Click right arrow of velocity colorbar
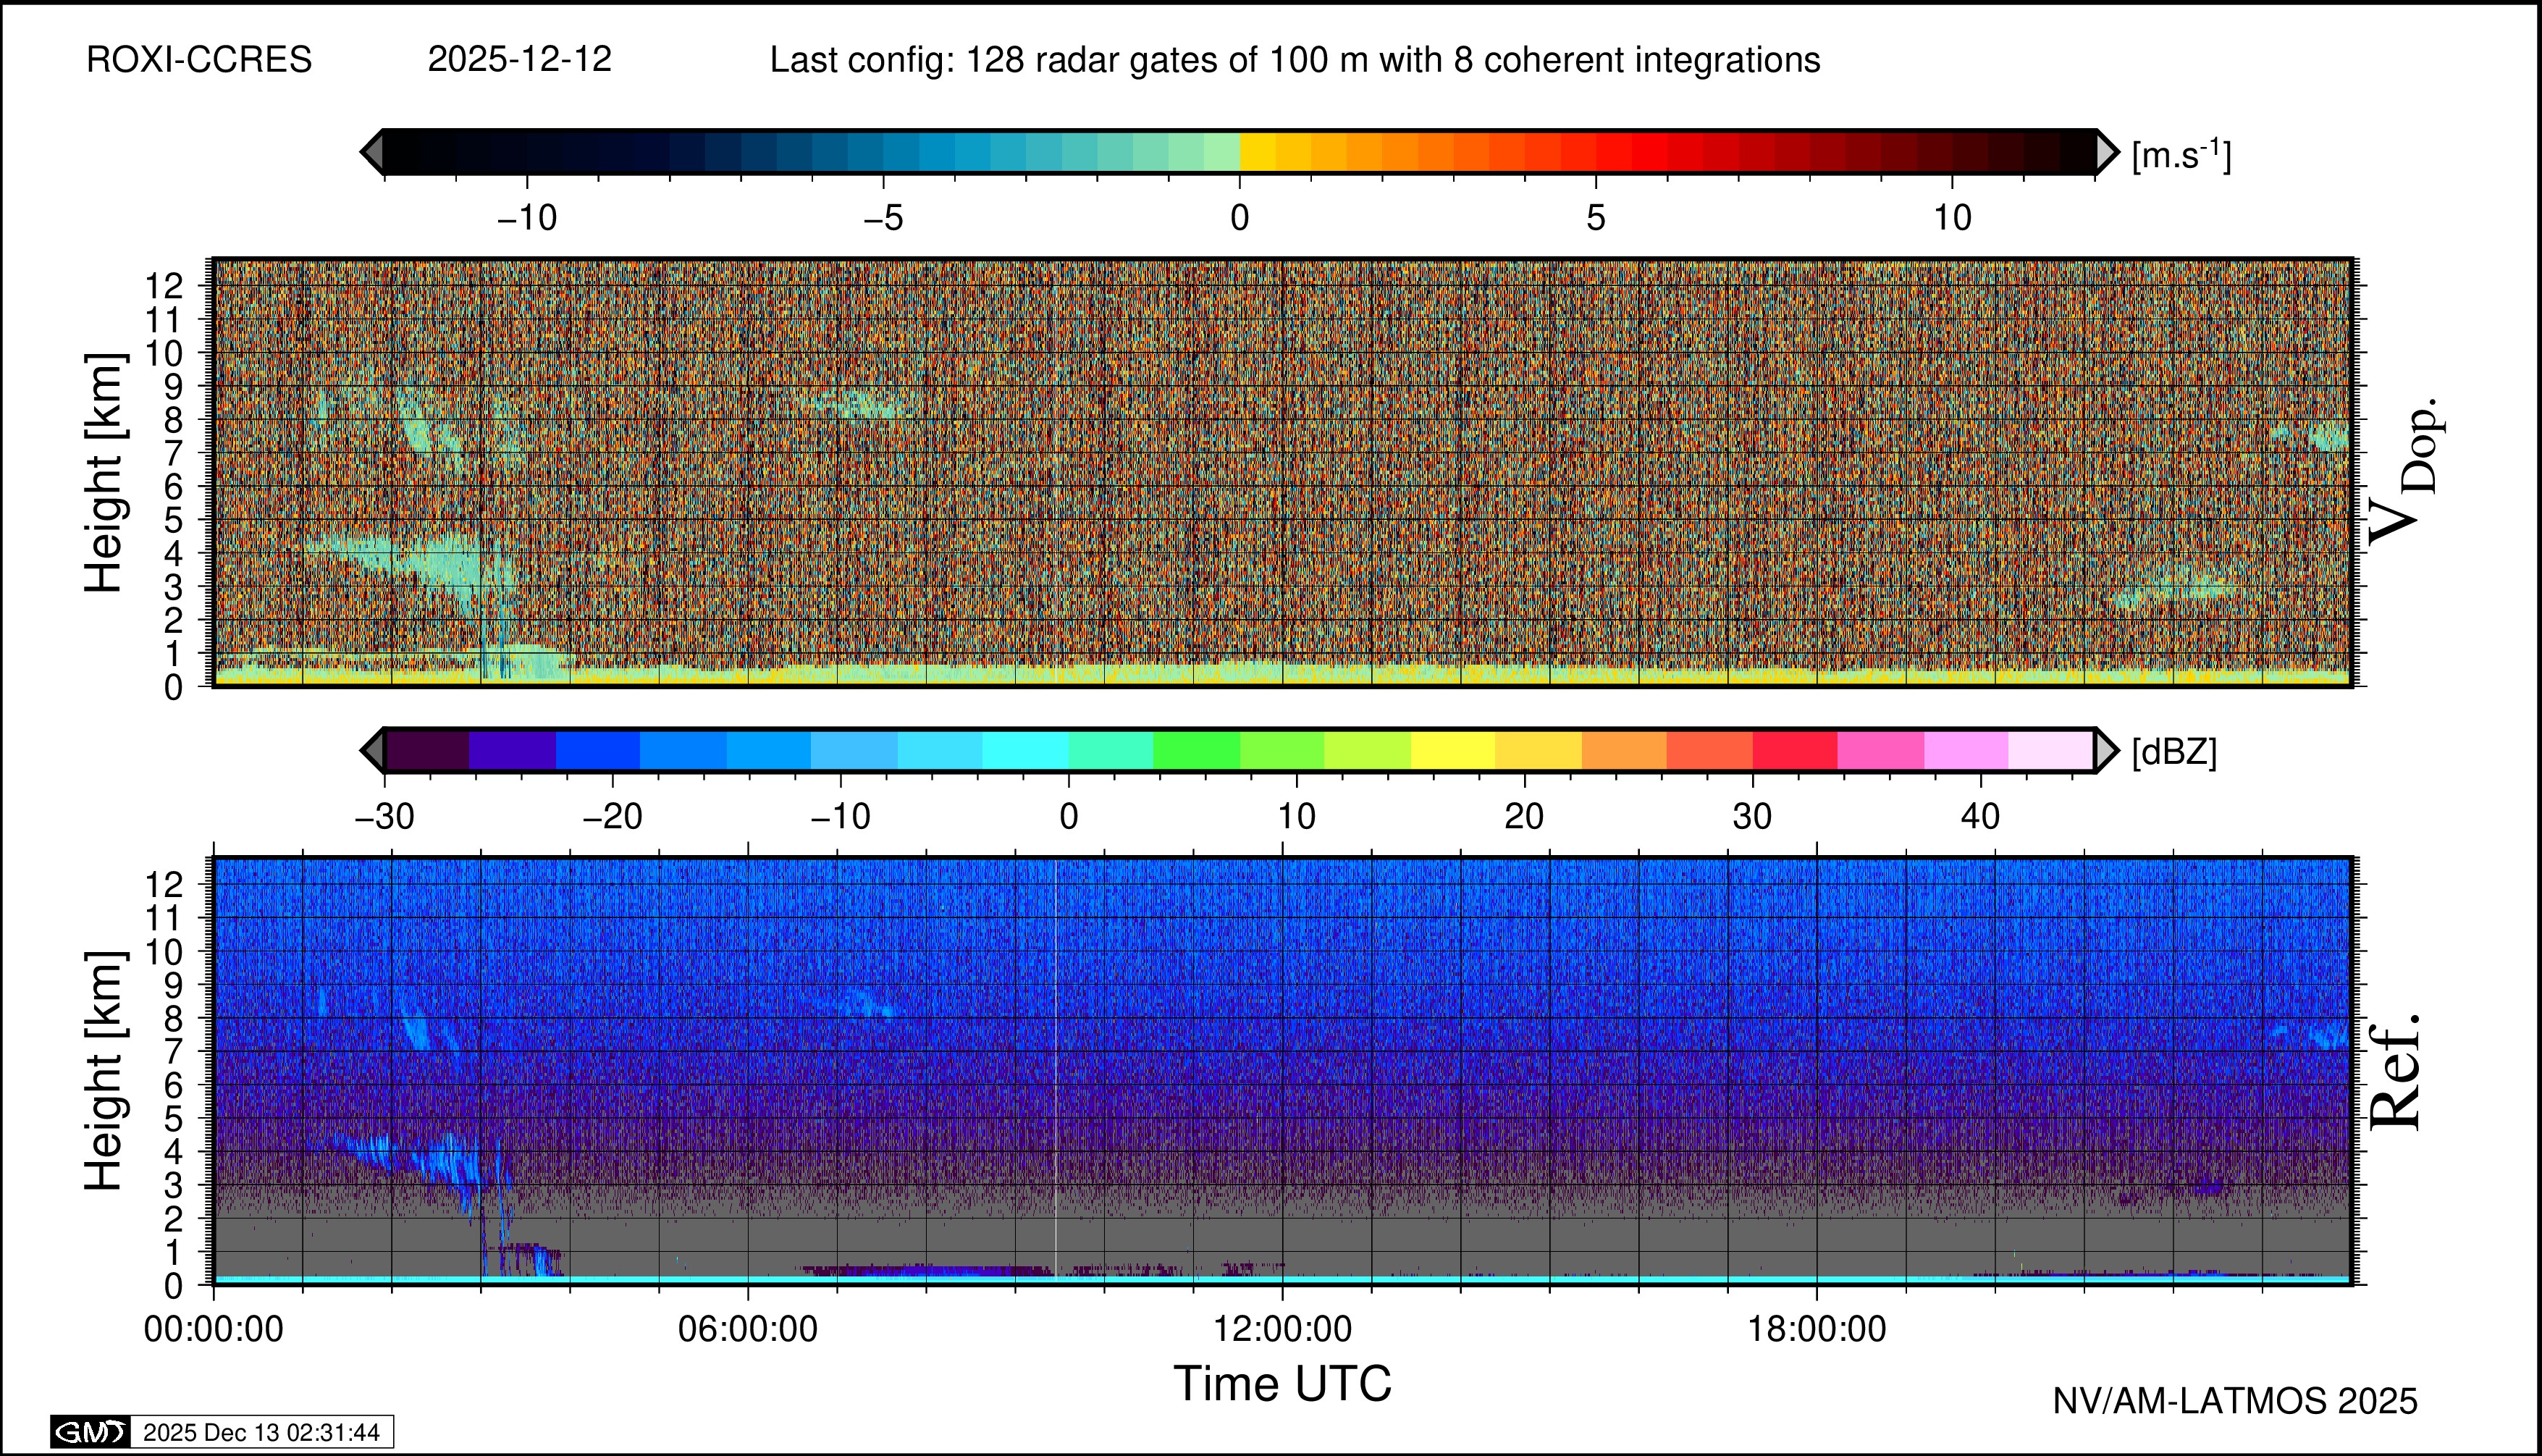The width and height of the screenshot is (2542, 1456). click(2106, 152)
